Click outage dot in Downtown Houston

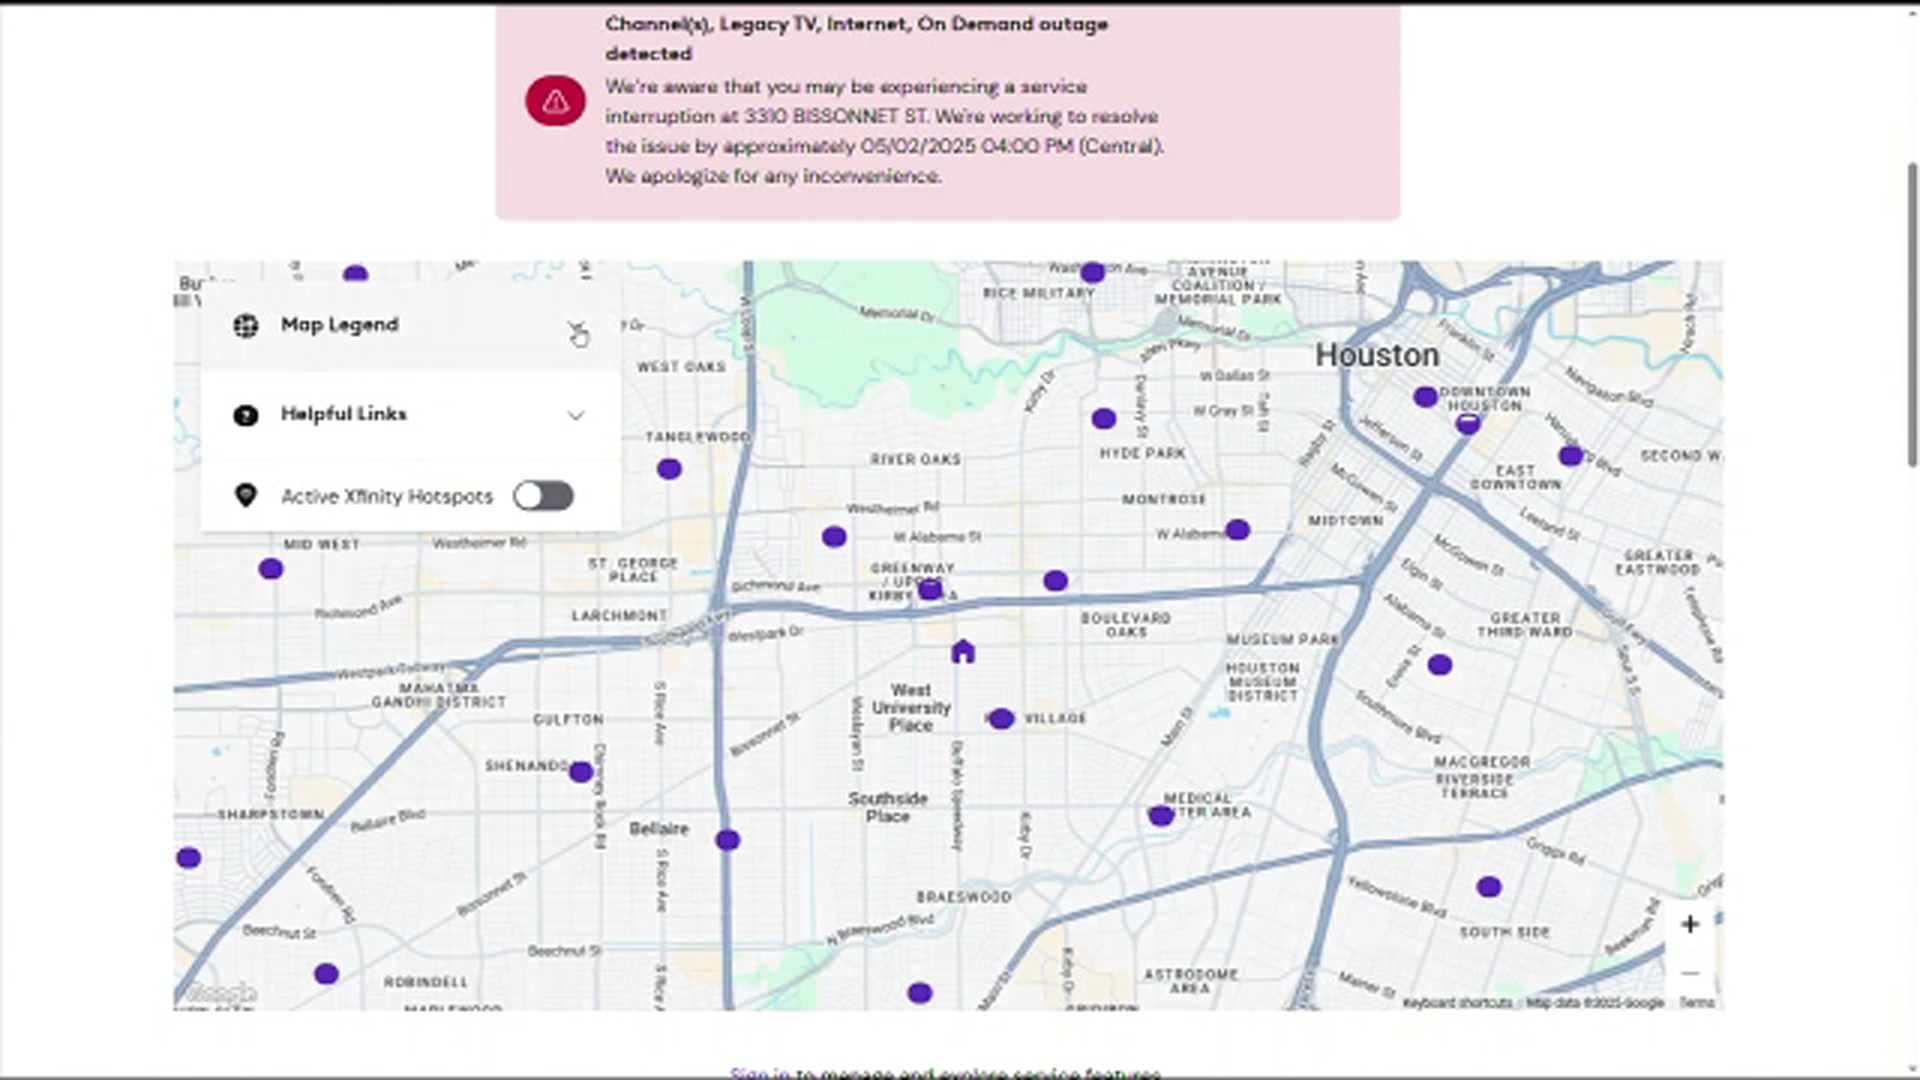pos(1425,397)
